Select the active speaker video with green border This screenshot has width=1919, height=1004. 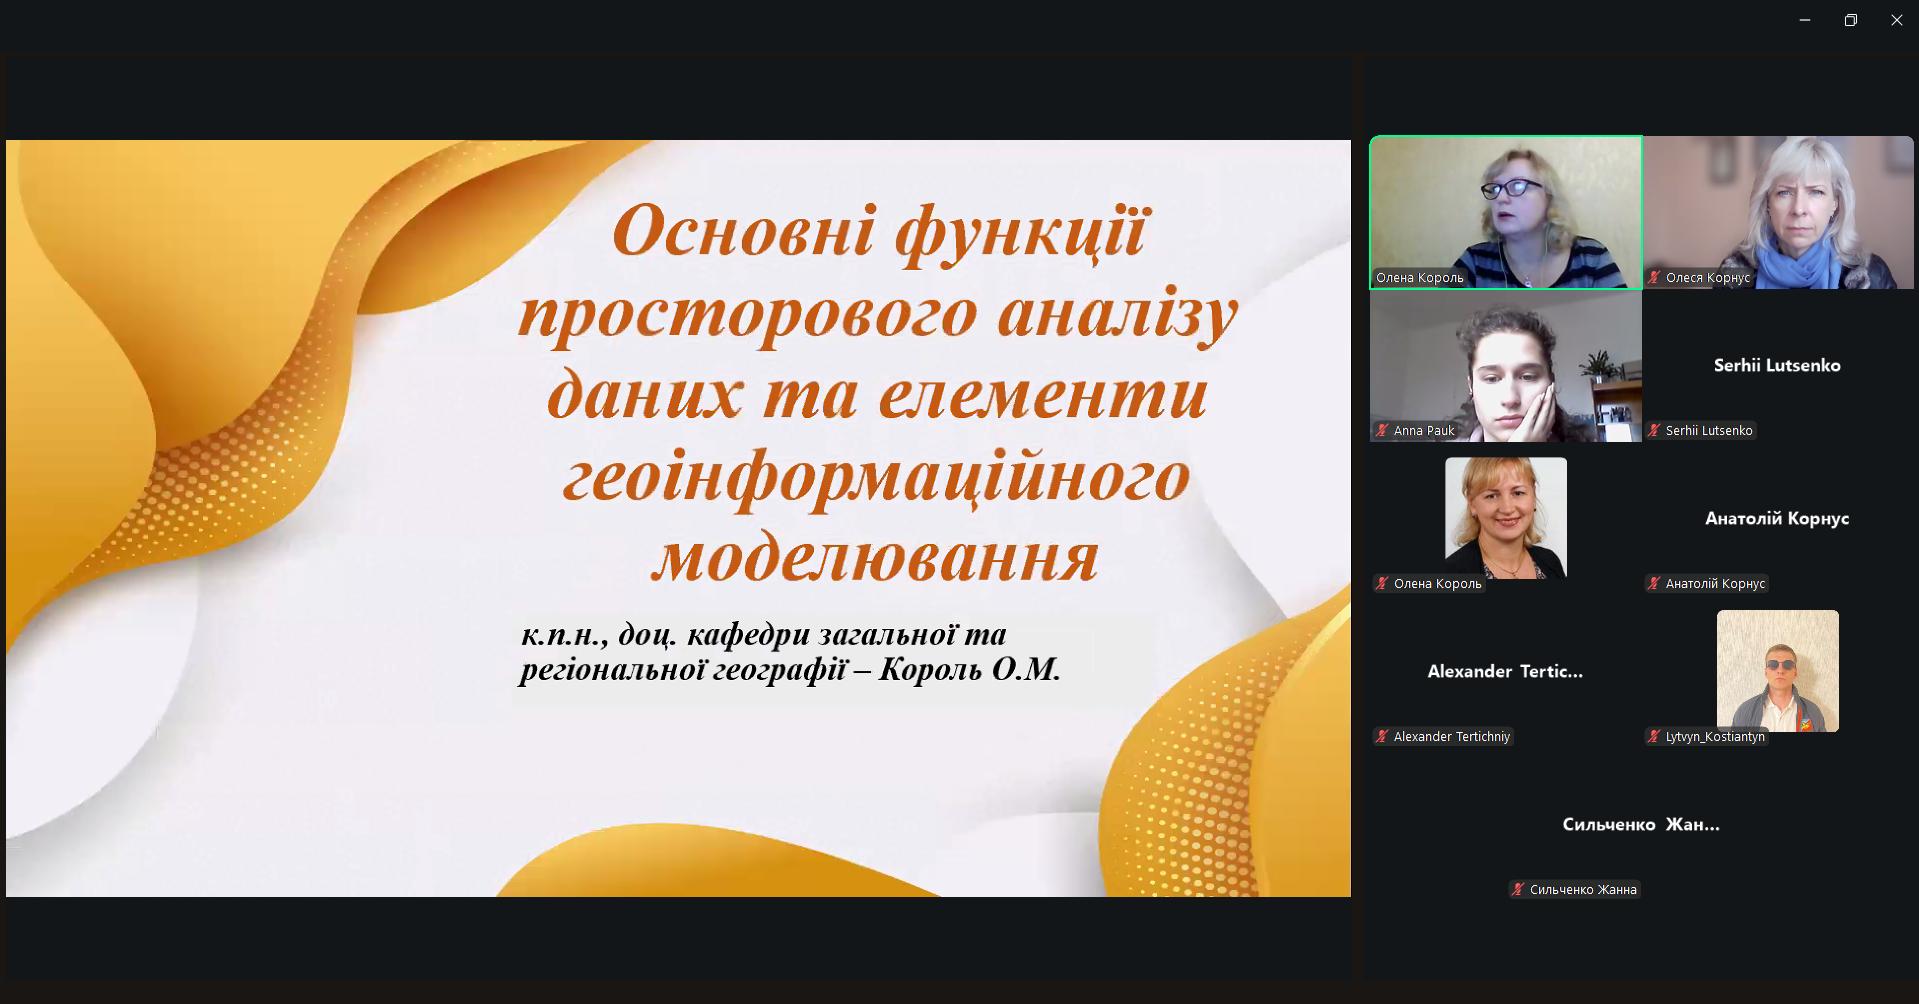coord(1505,211)
